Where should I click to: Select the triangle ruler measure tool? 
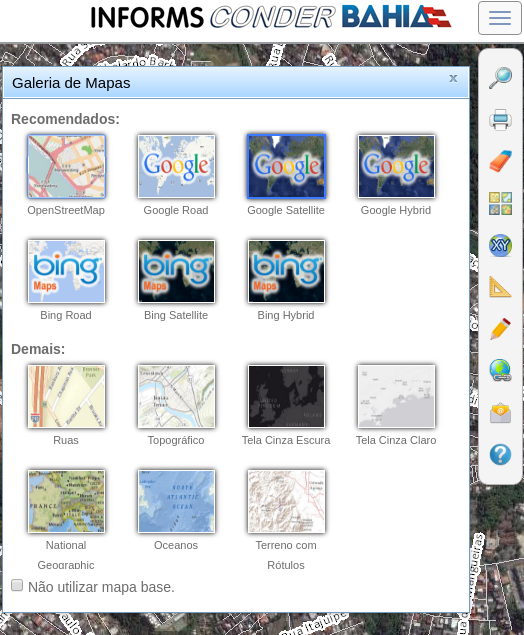click(500, 287)
